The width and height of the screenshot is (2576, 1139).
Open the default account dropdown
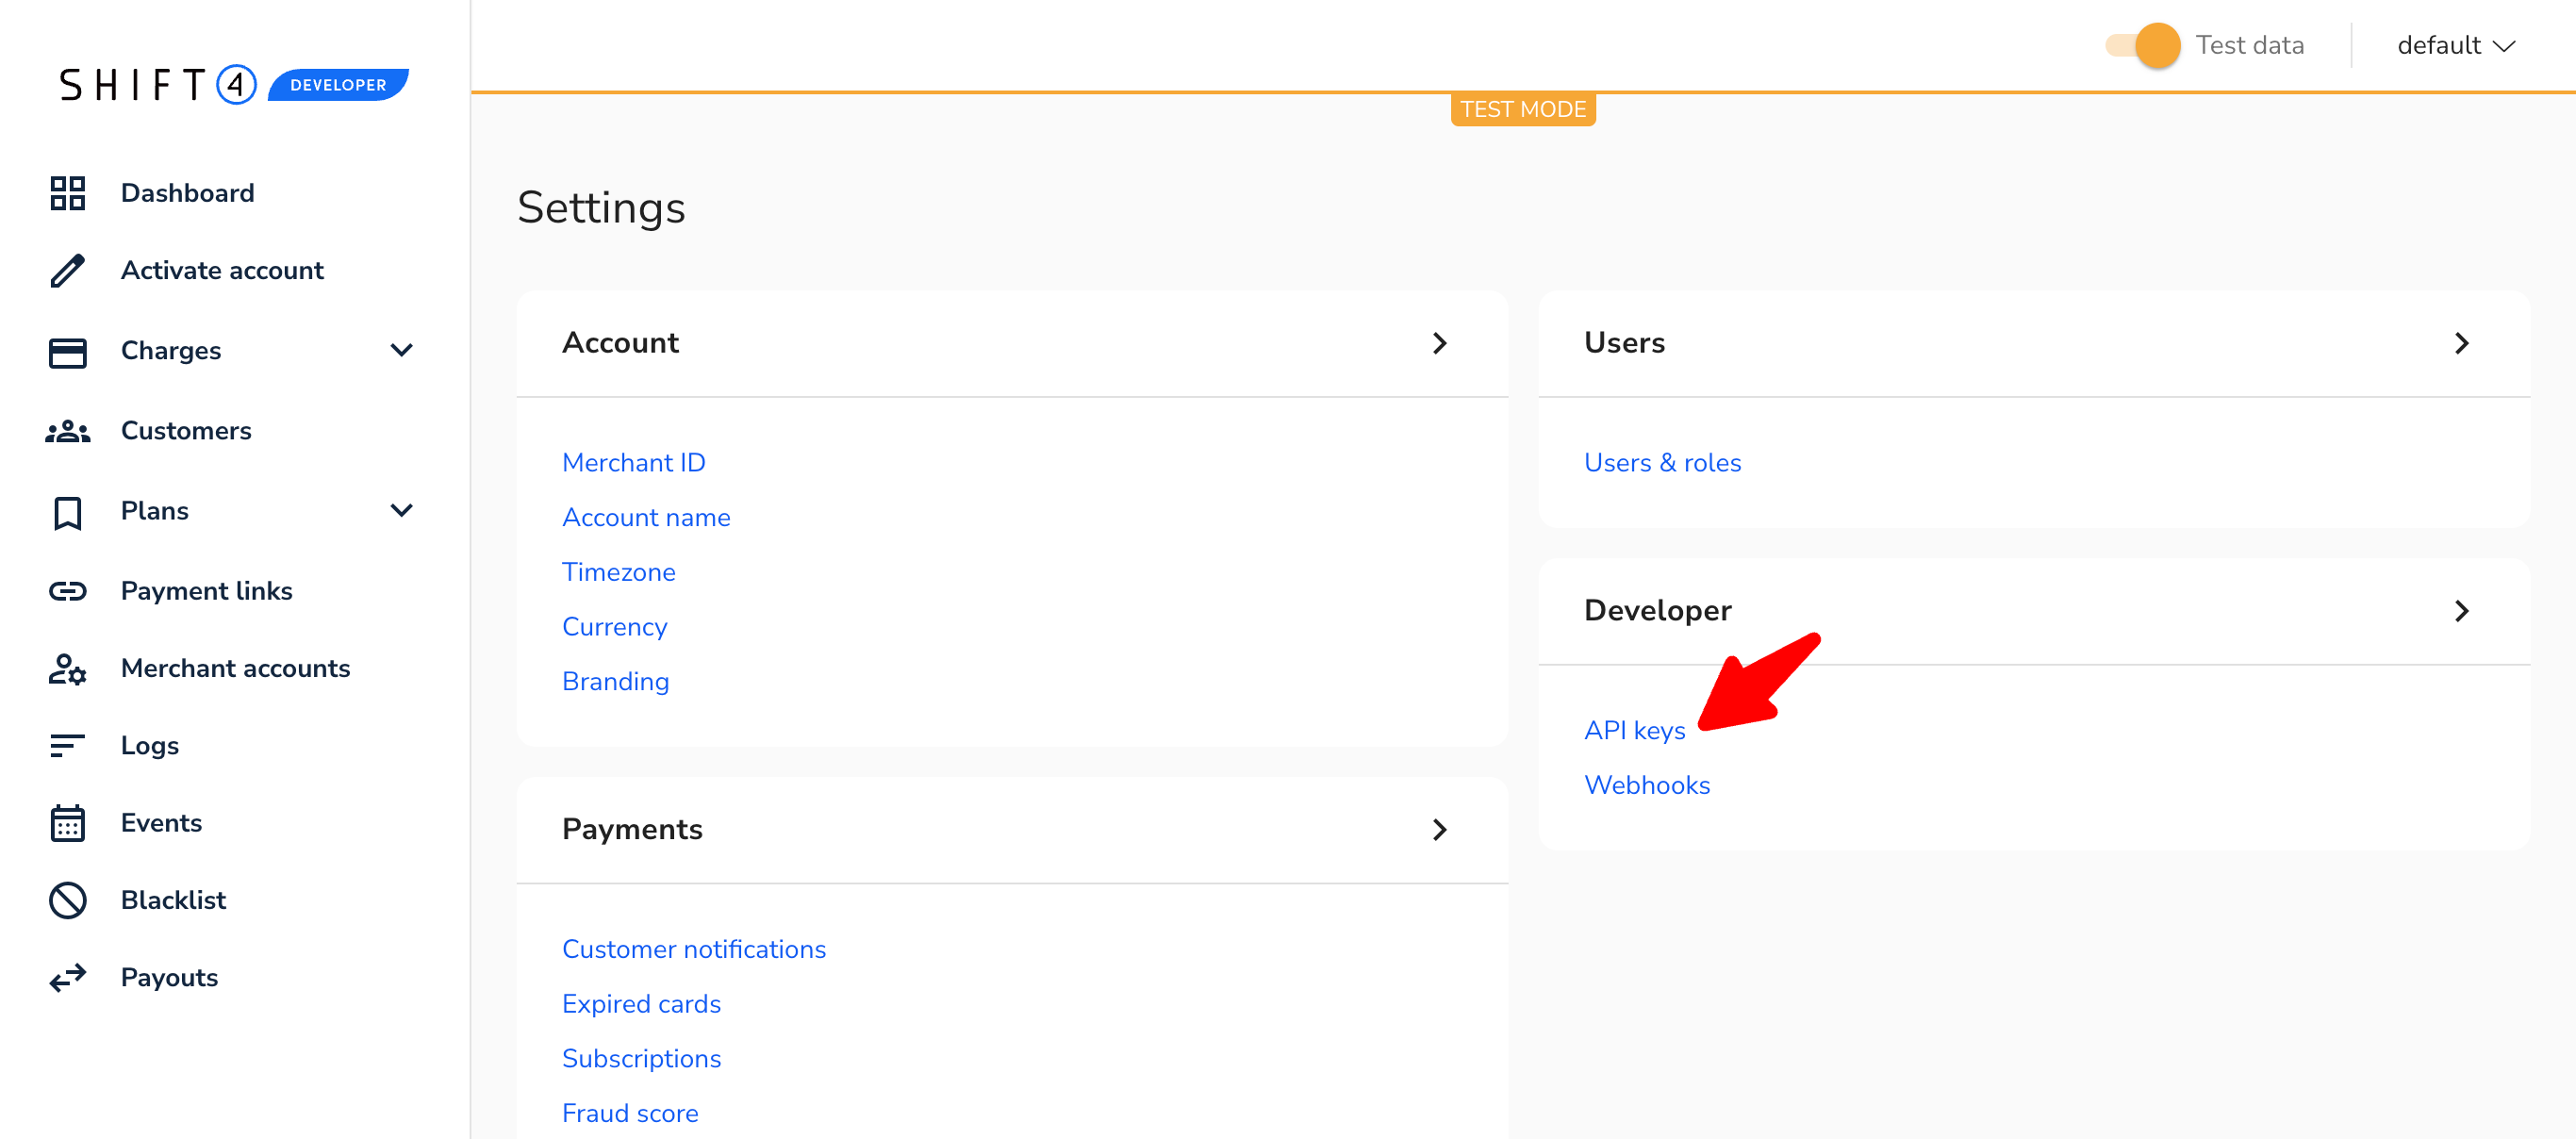[2455, 46]
